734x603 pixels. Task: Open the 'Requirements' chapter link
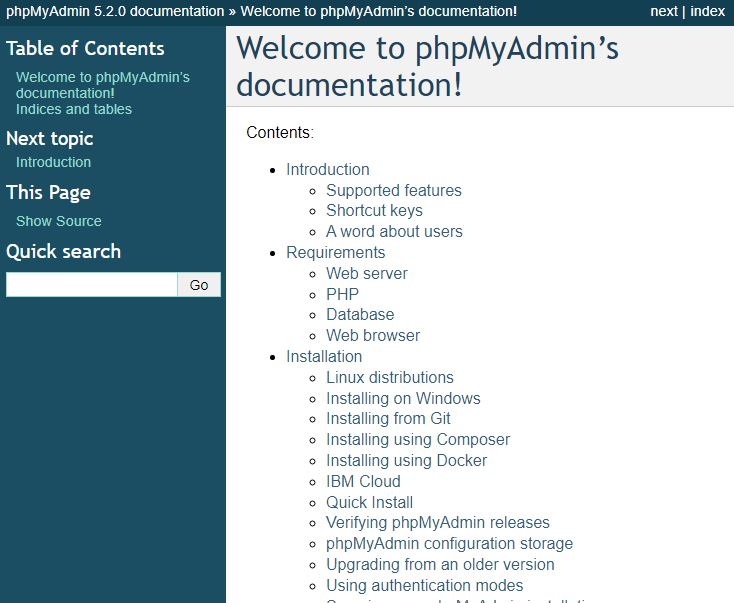(336, 252)
